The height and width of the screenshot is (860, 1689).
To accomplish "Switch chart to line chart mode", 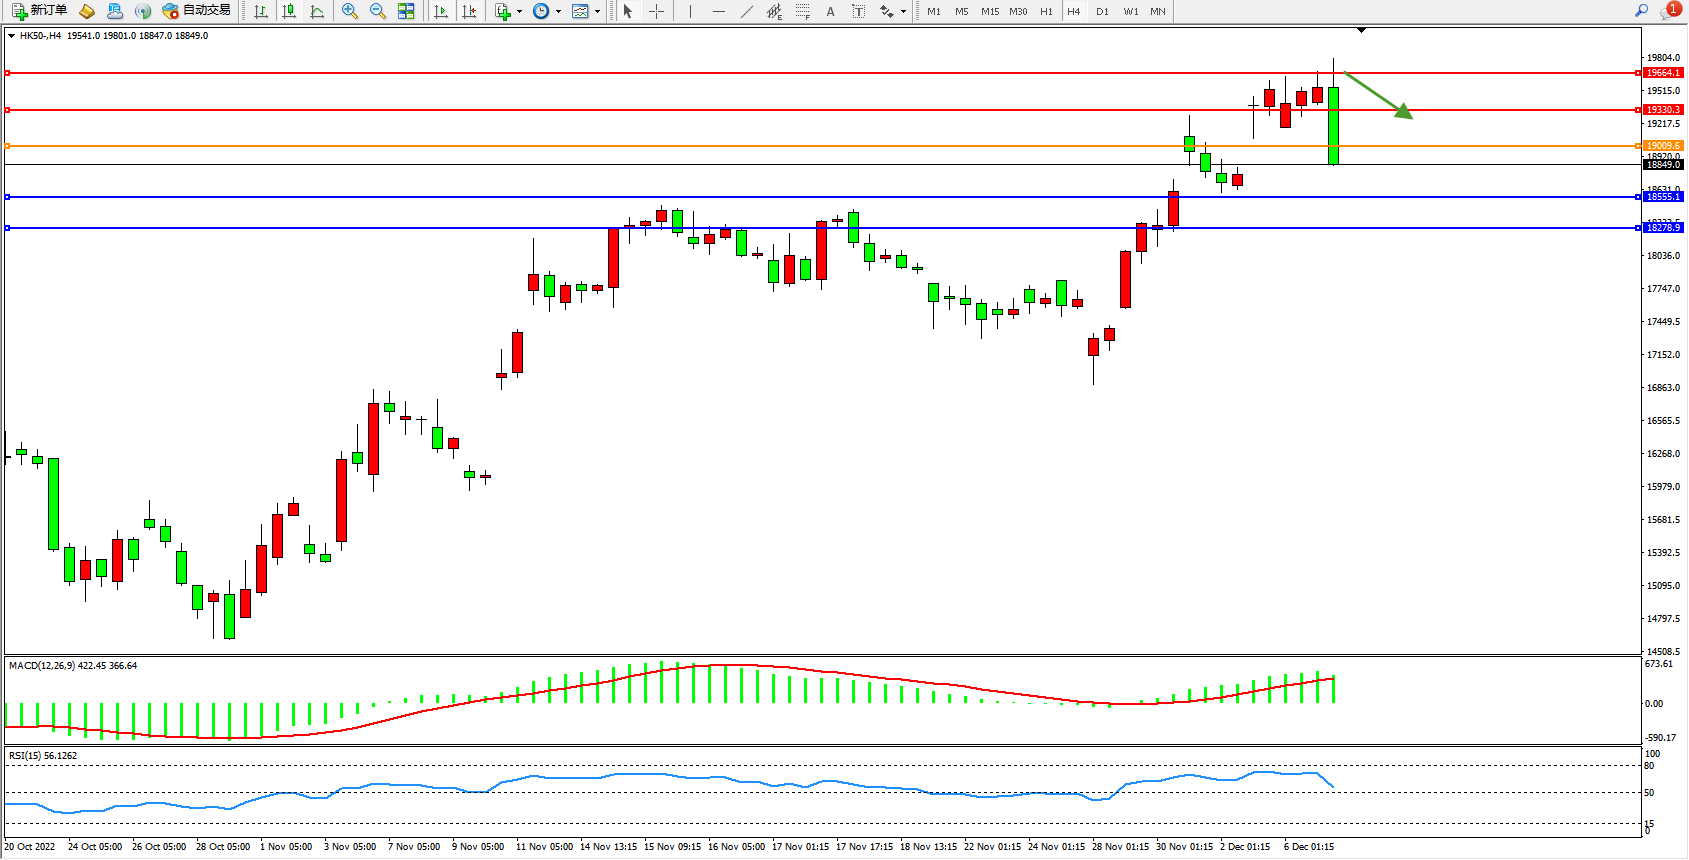I will pos(317,11).
